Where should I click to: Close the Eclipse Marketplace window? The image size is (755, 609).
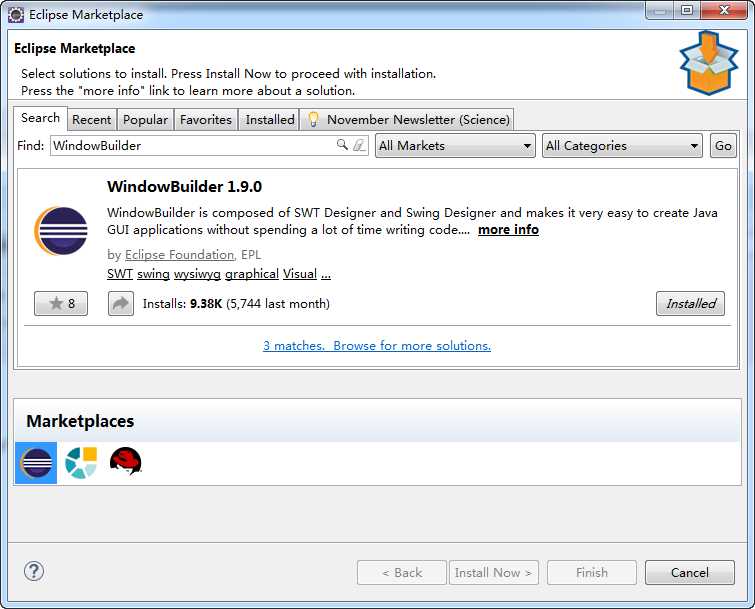[724, 10]
